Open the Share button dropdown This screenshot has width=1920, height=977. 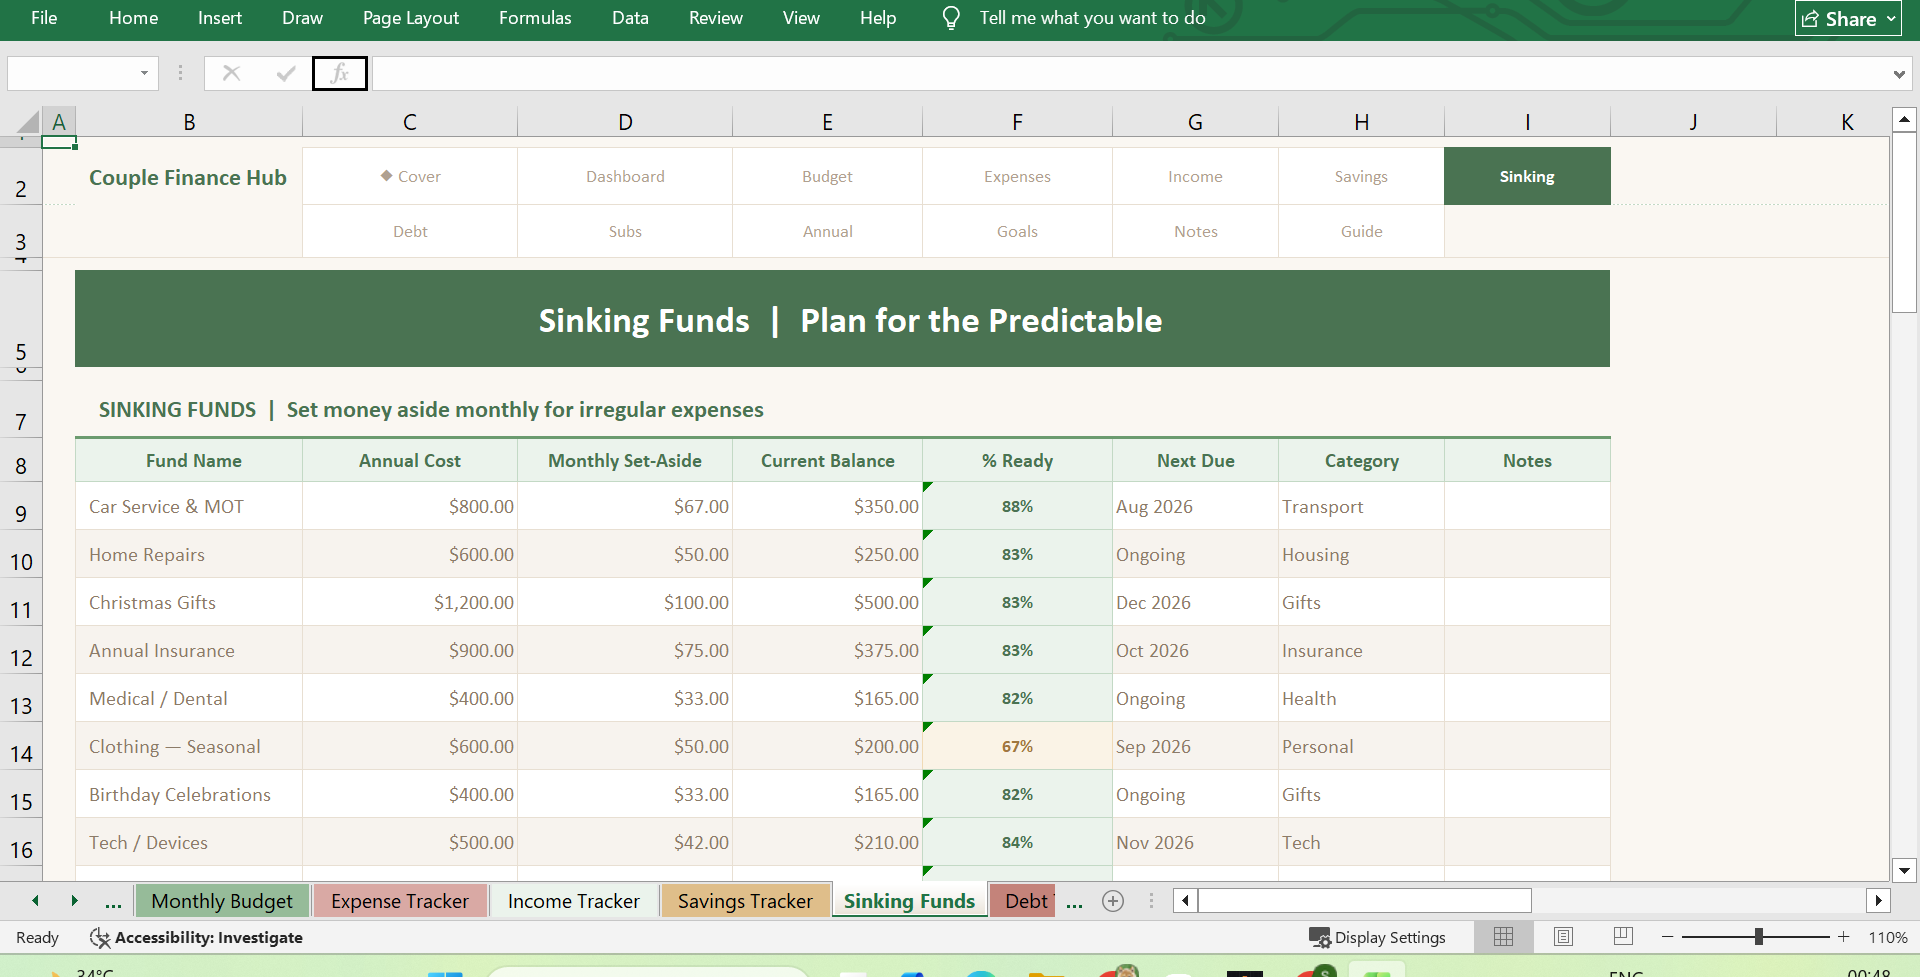point(1848,18)
